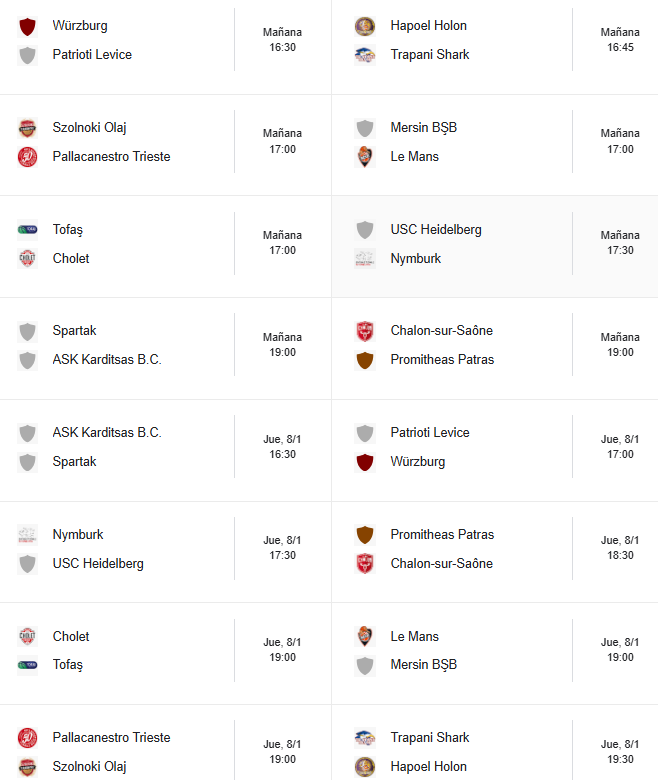Click Hapoel Holon logo in the 16:45 match
Image resolution: width=658 pixels, height=780 pixels.
pos(365,26)
